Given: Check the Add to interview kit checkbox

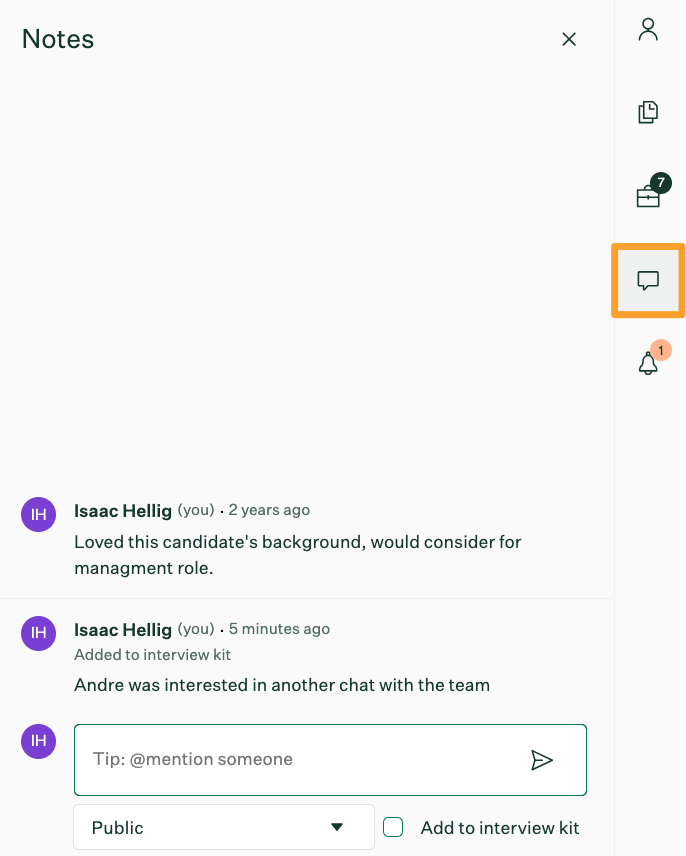Looking at the screenshot, I should coord(393,827).
